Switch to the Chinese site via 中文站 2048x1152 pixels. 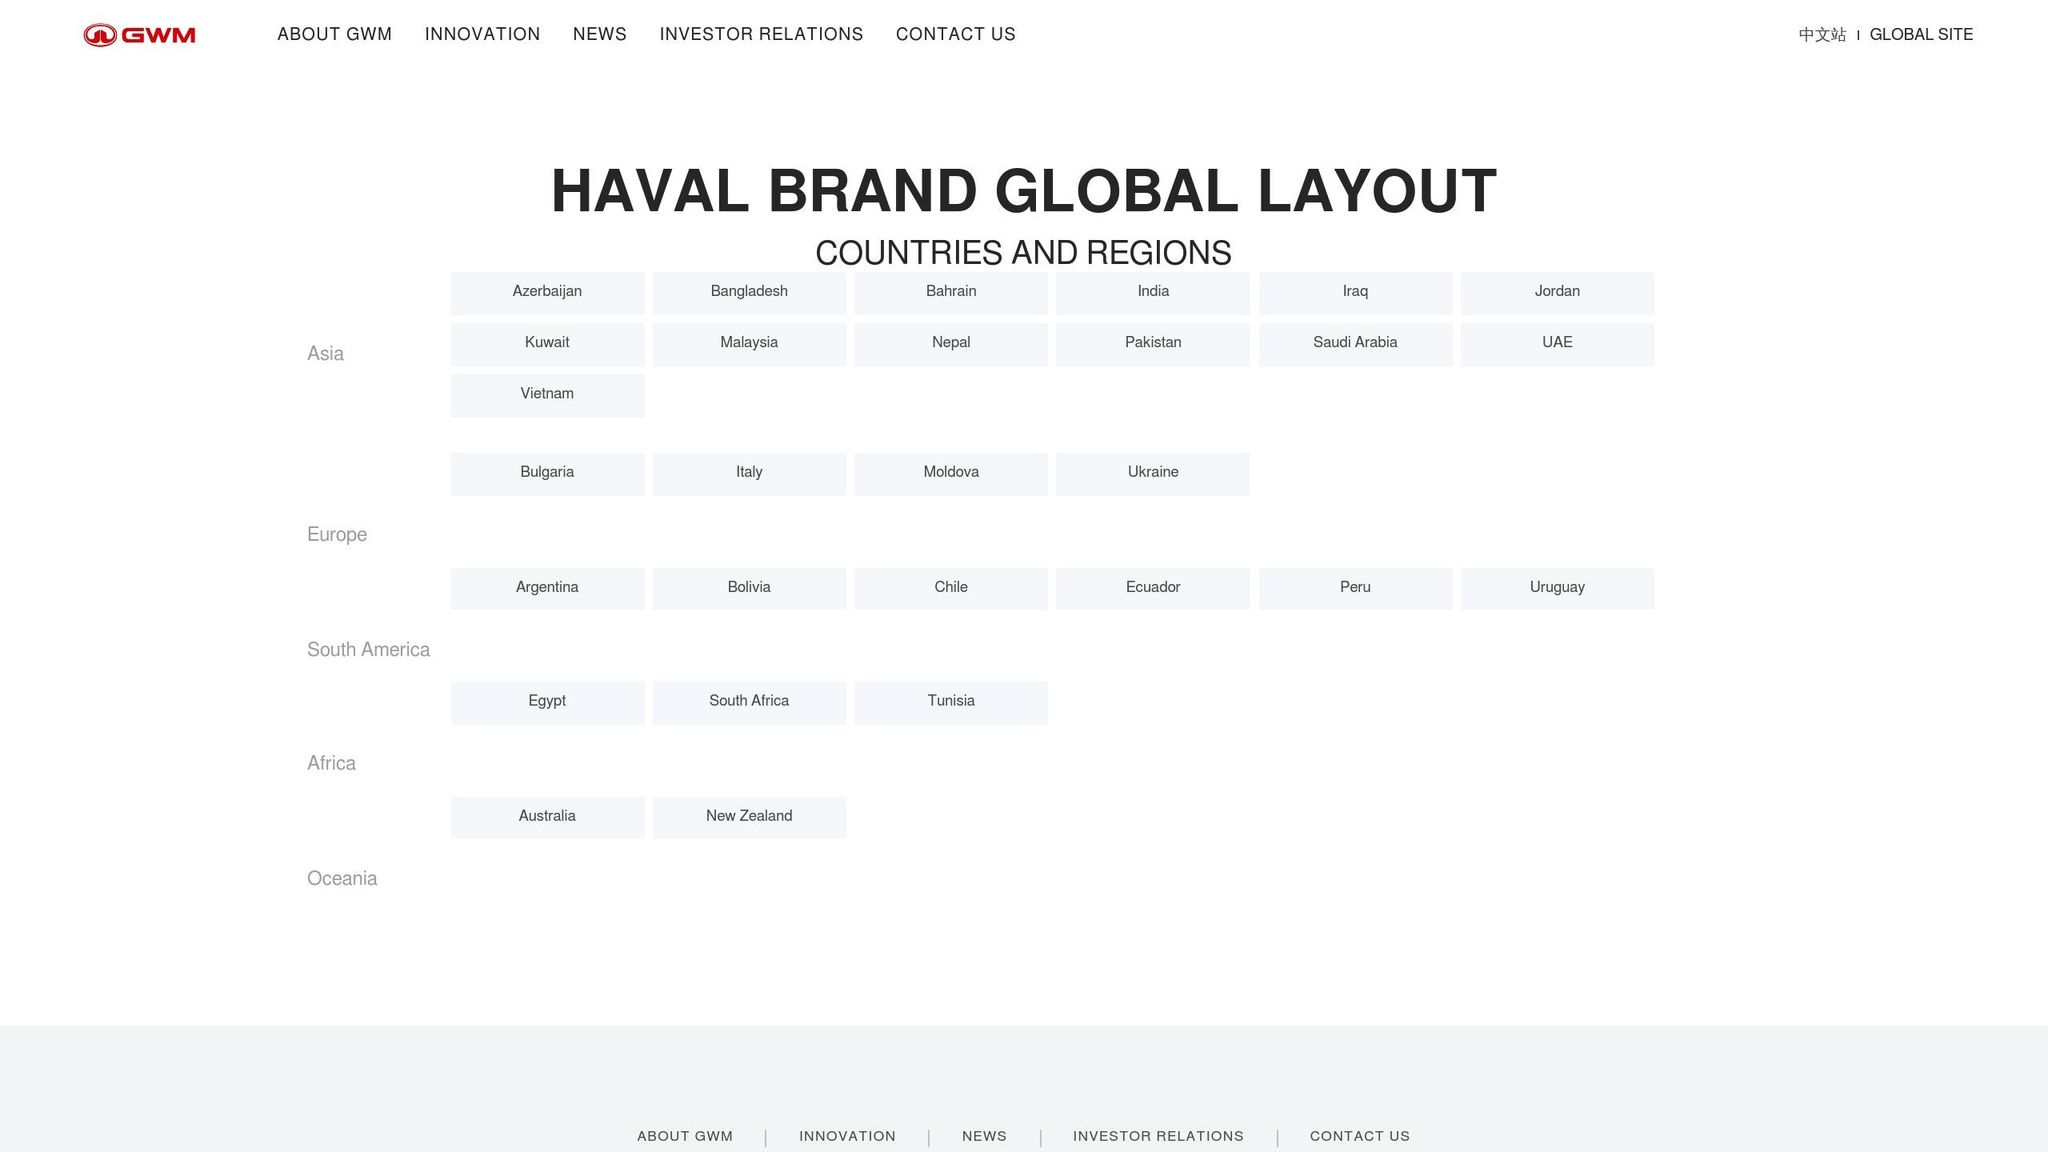1822,34
